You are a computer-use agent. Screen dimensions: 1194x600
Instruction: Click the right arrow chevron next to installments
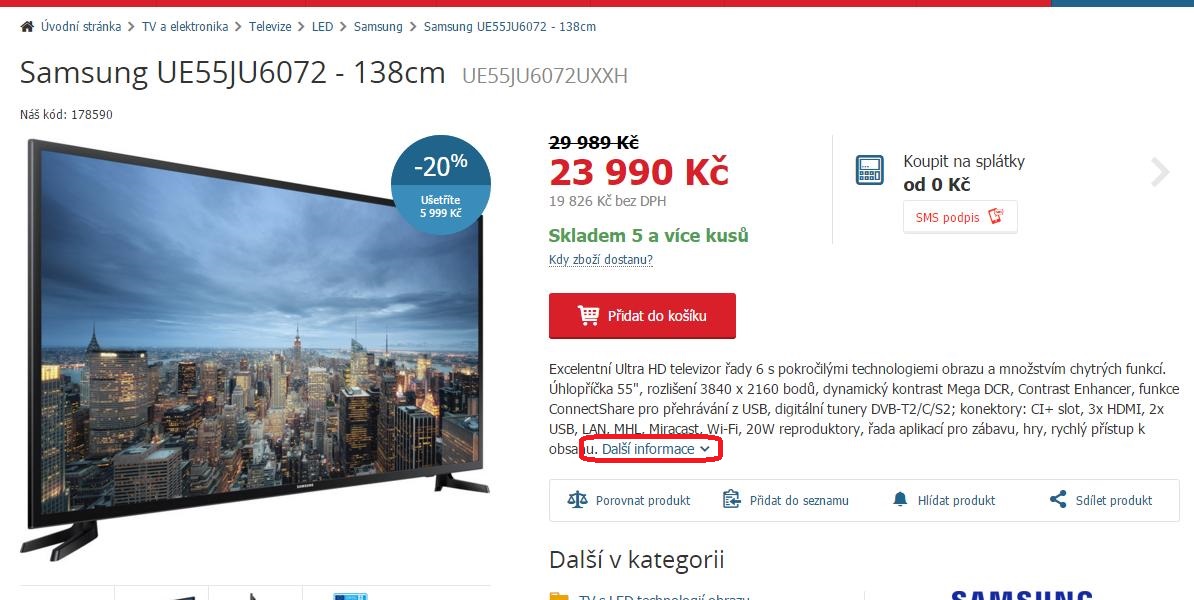(x=1160, y=172)
